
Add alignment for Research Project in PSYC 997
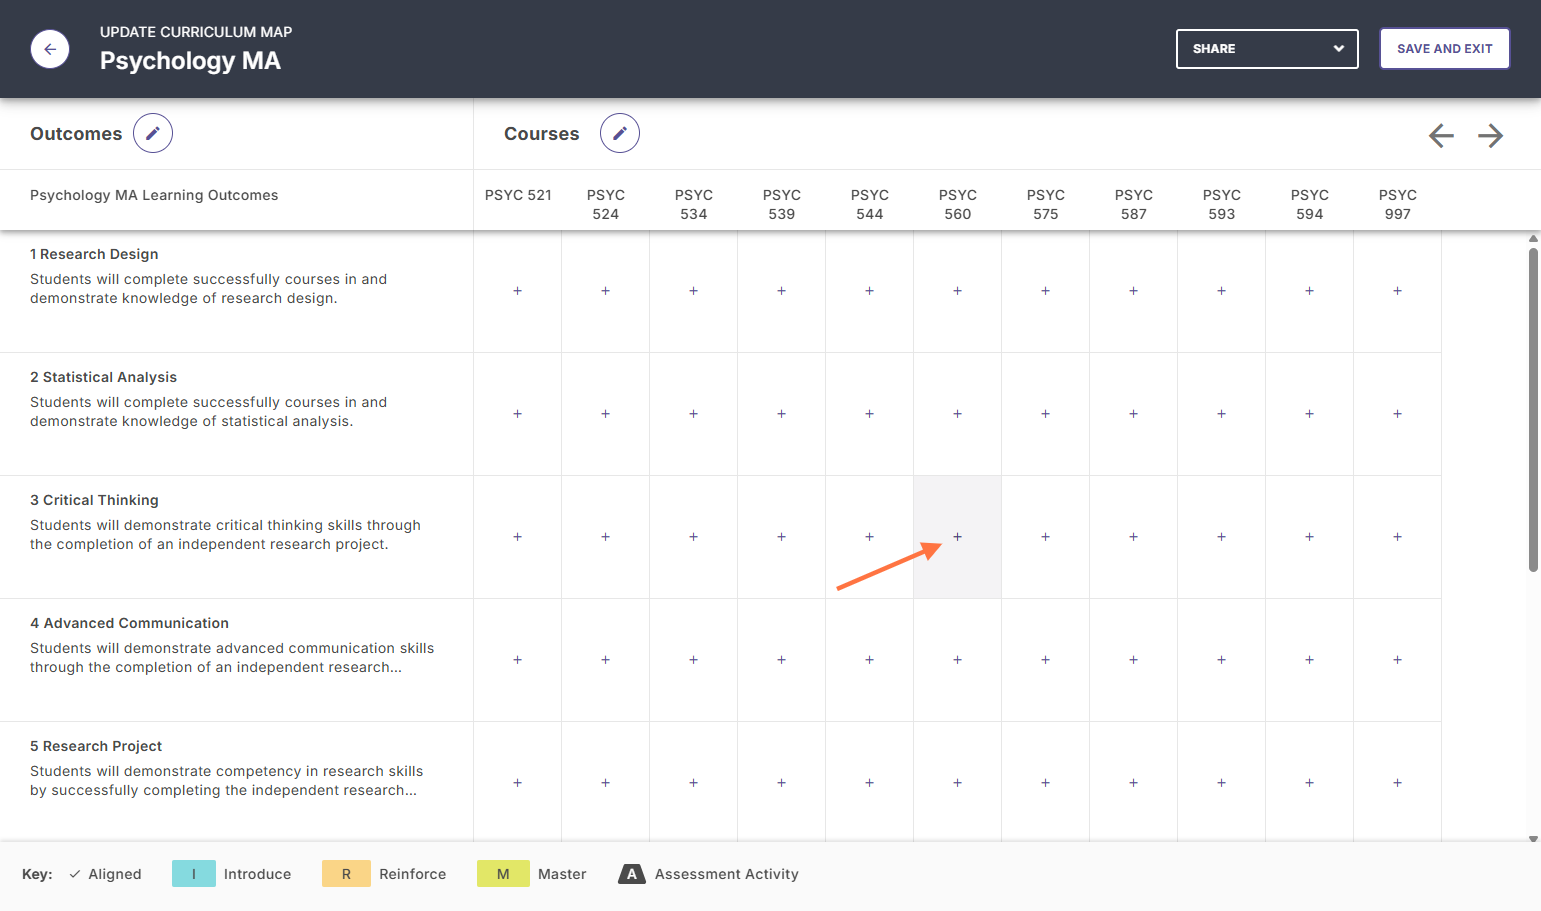click(x=1398, y=783)
